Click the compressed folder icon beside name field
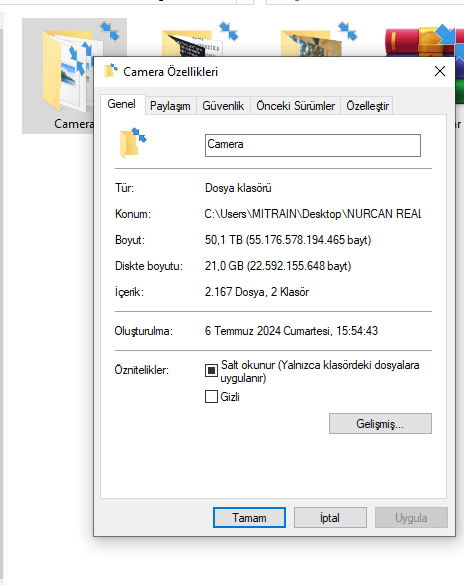Image resolution: width=464 pixels, height=585 pixels. 133,143
